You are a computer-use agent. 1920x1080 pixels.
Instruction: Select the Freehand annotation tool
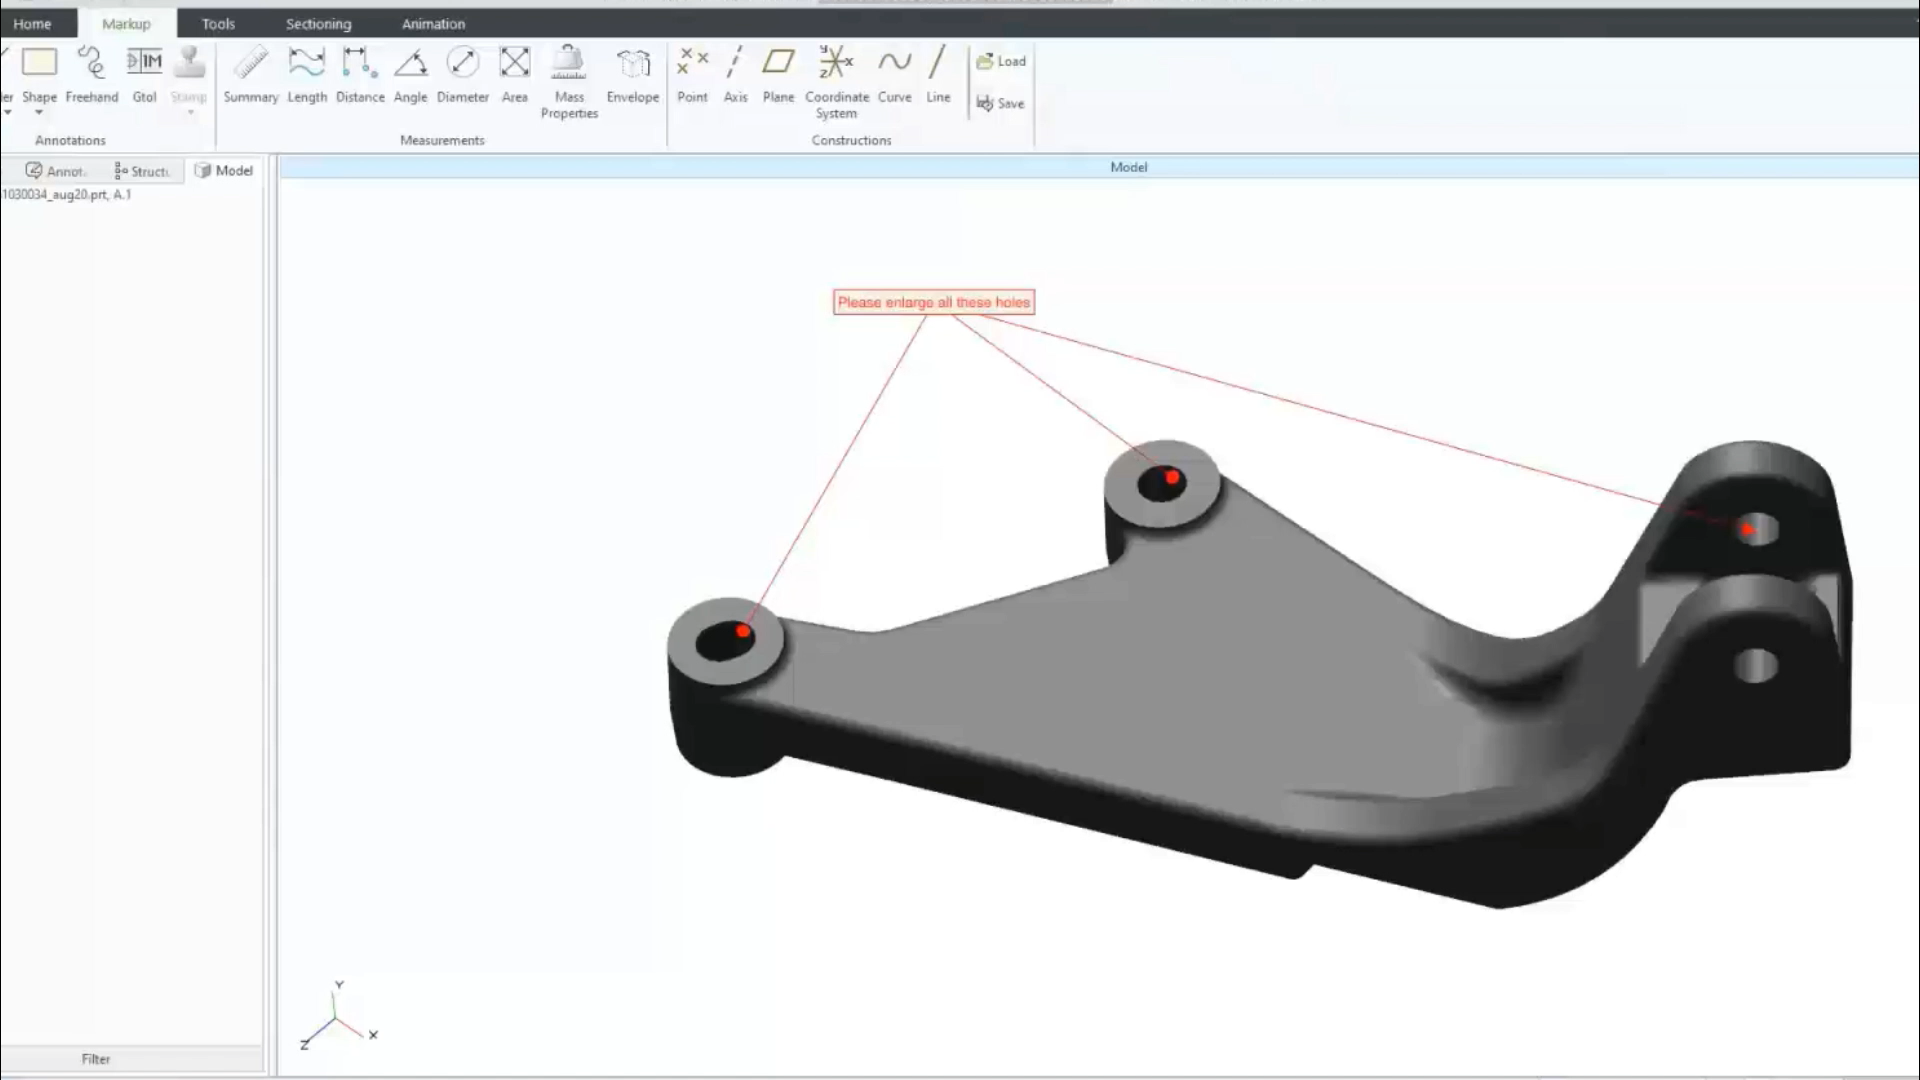[92, 75]
